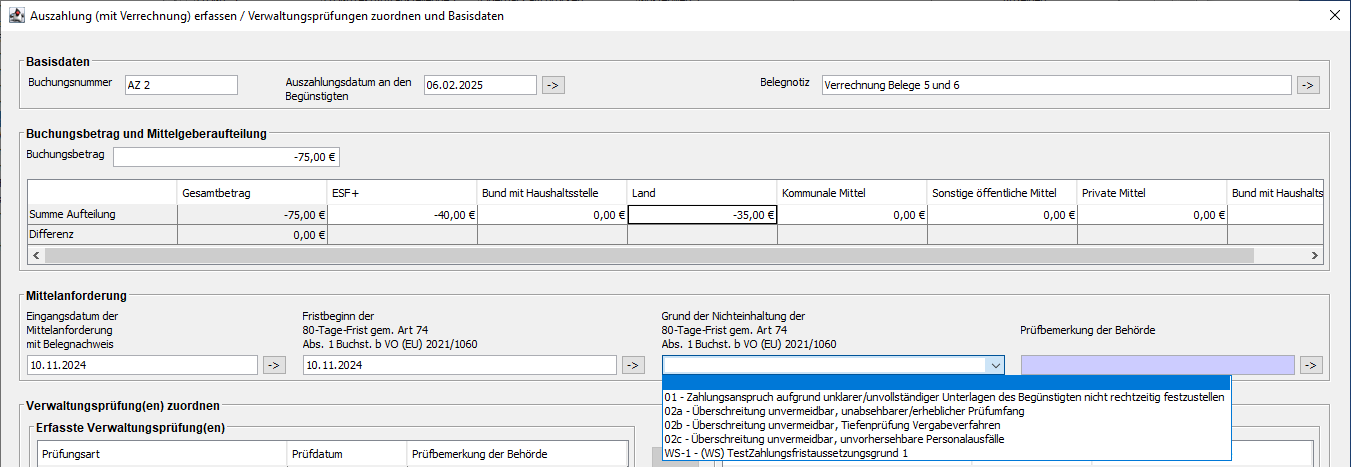1351x467 pixels.
Task: Click the arrow button next to Belegnotiz
Action: click(x=1308, y=85)
